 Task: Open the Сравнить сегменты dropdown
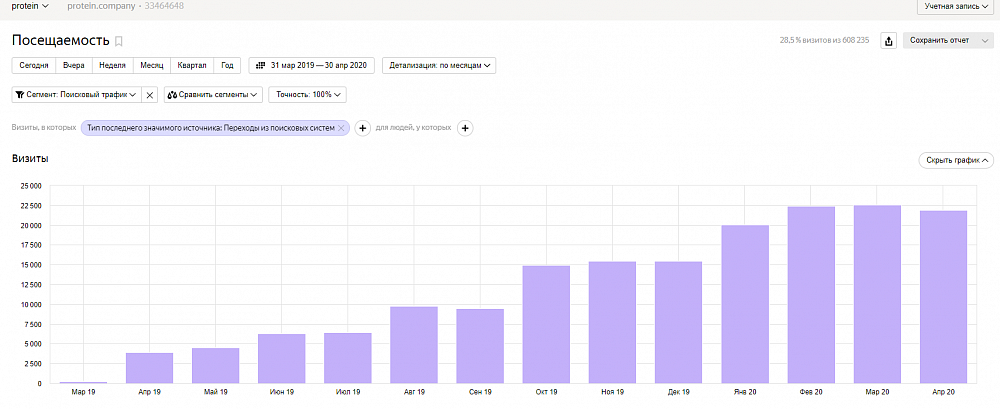click(213, 94)
